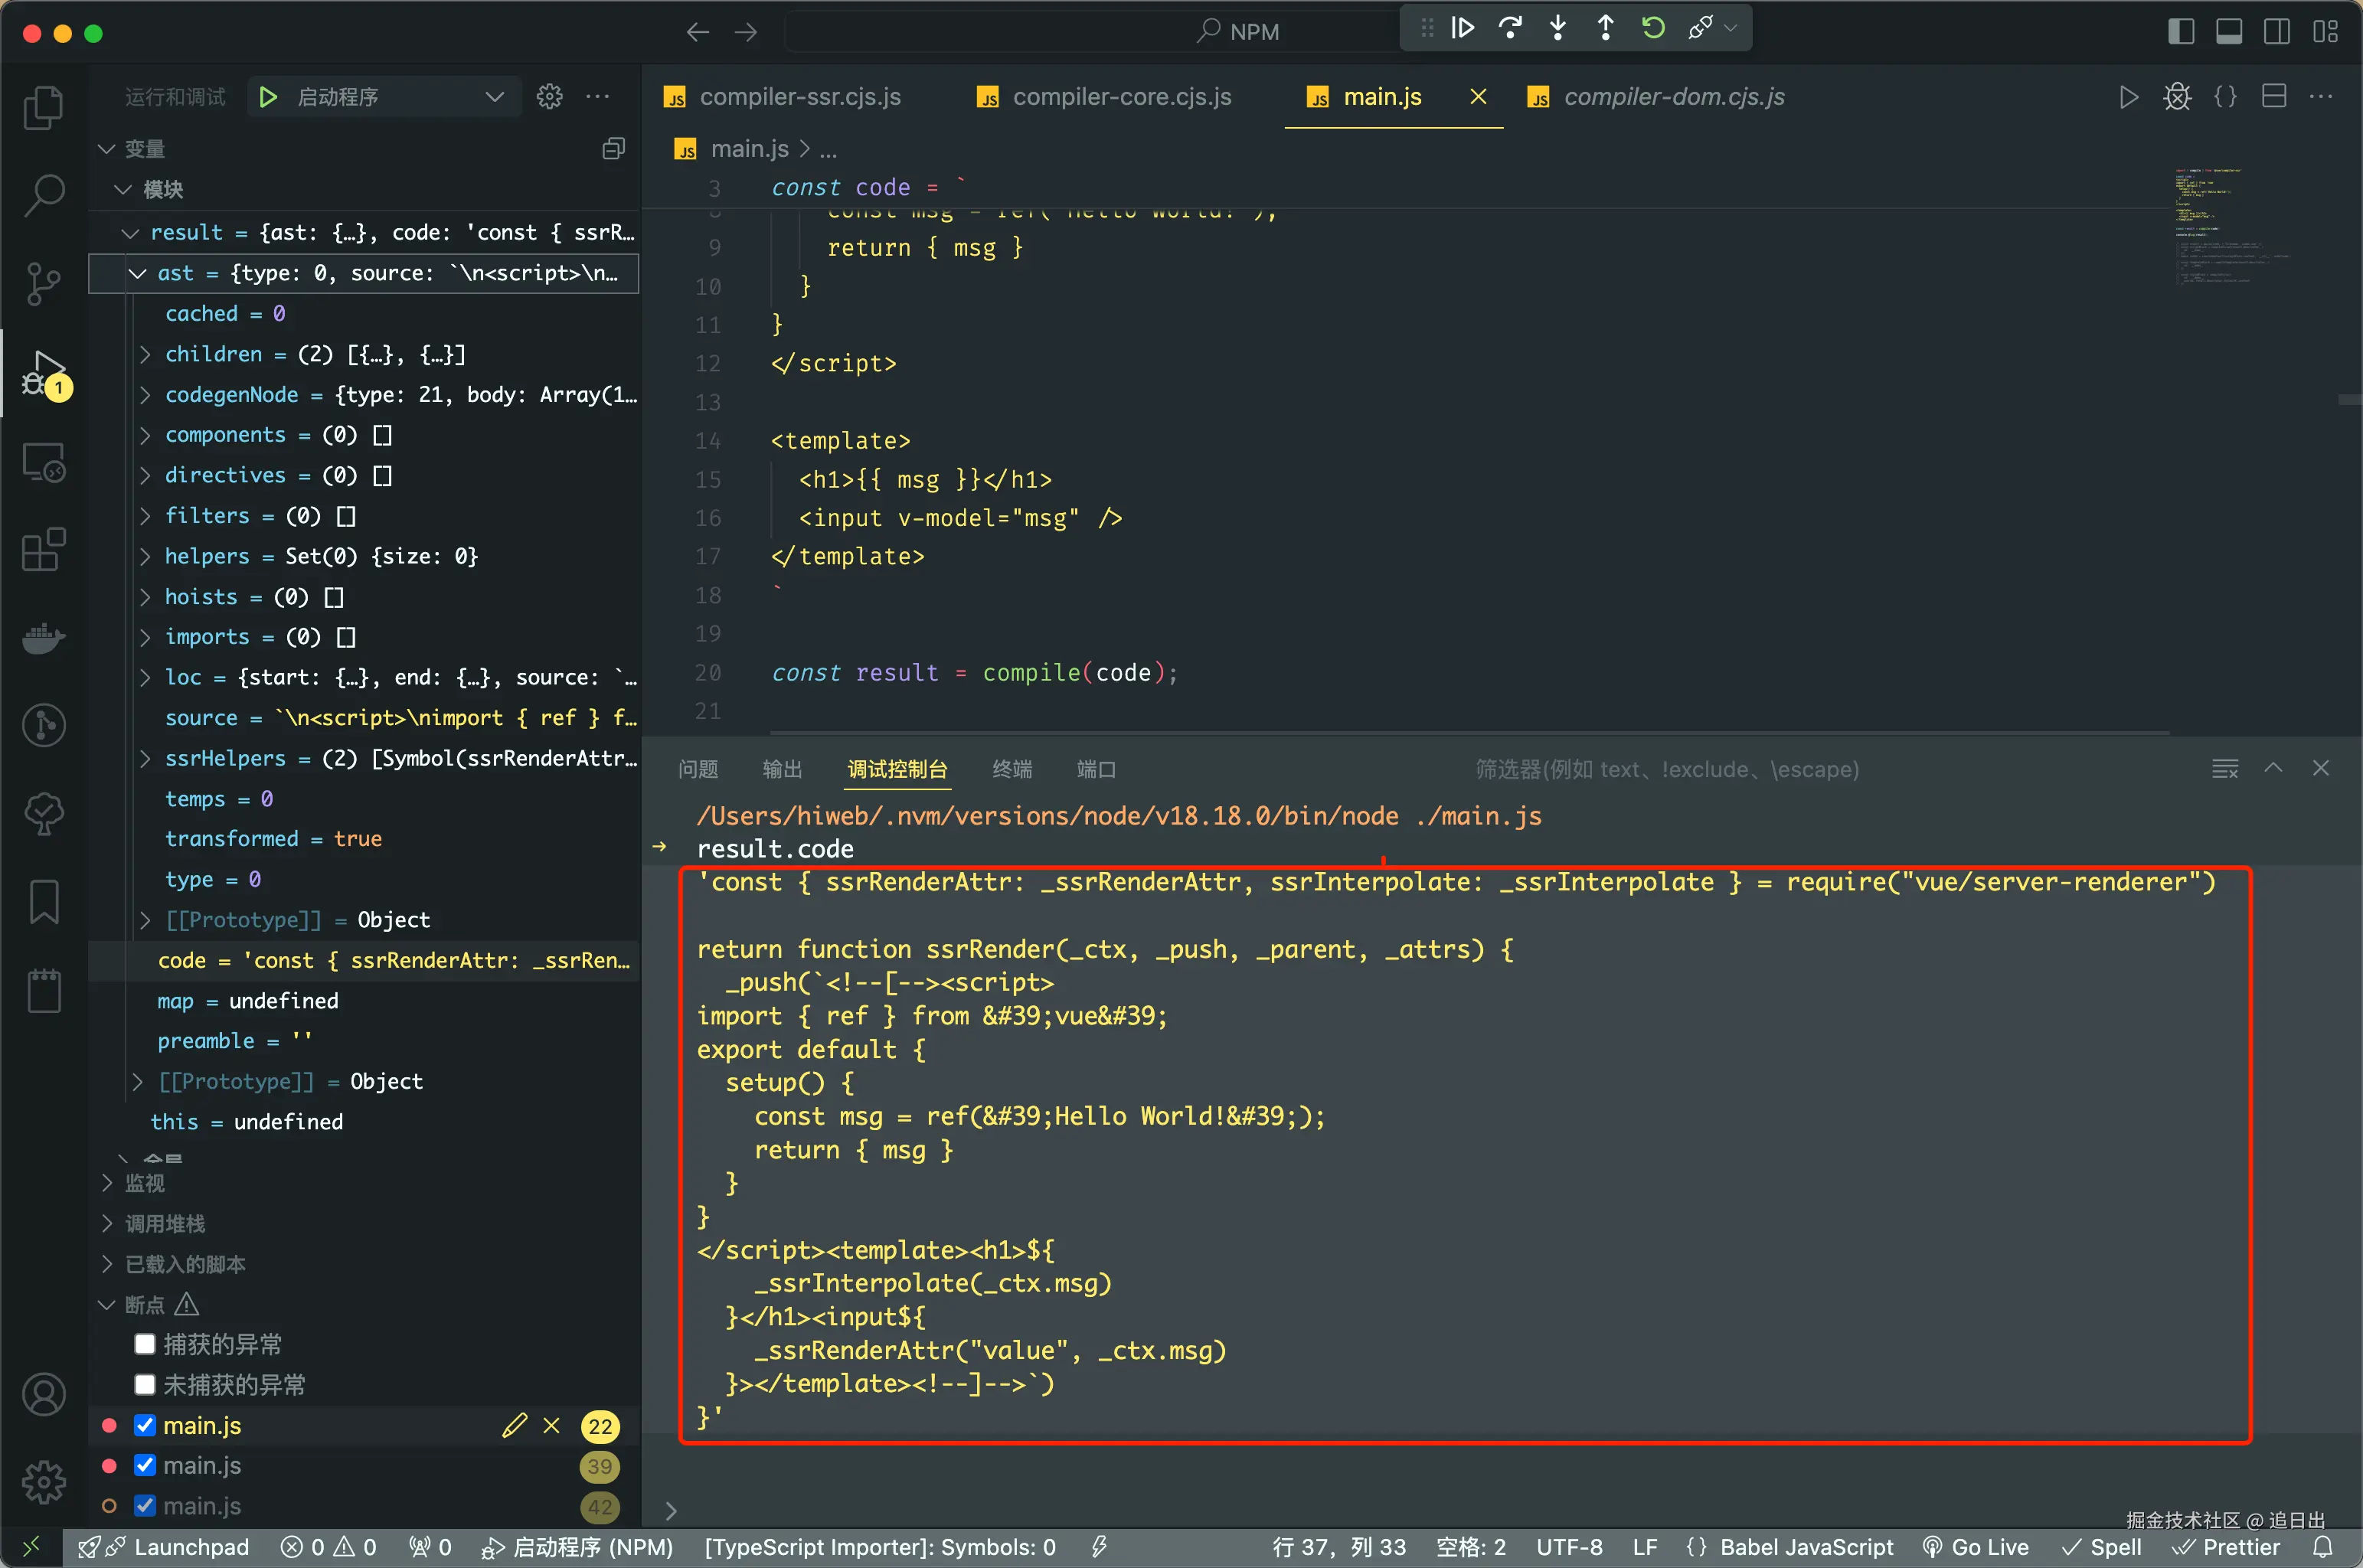This screenshot has width=2363, height=1568.
Task: Enable the caught exceptions breakpoint checkbox
Action: 145,1343
